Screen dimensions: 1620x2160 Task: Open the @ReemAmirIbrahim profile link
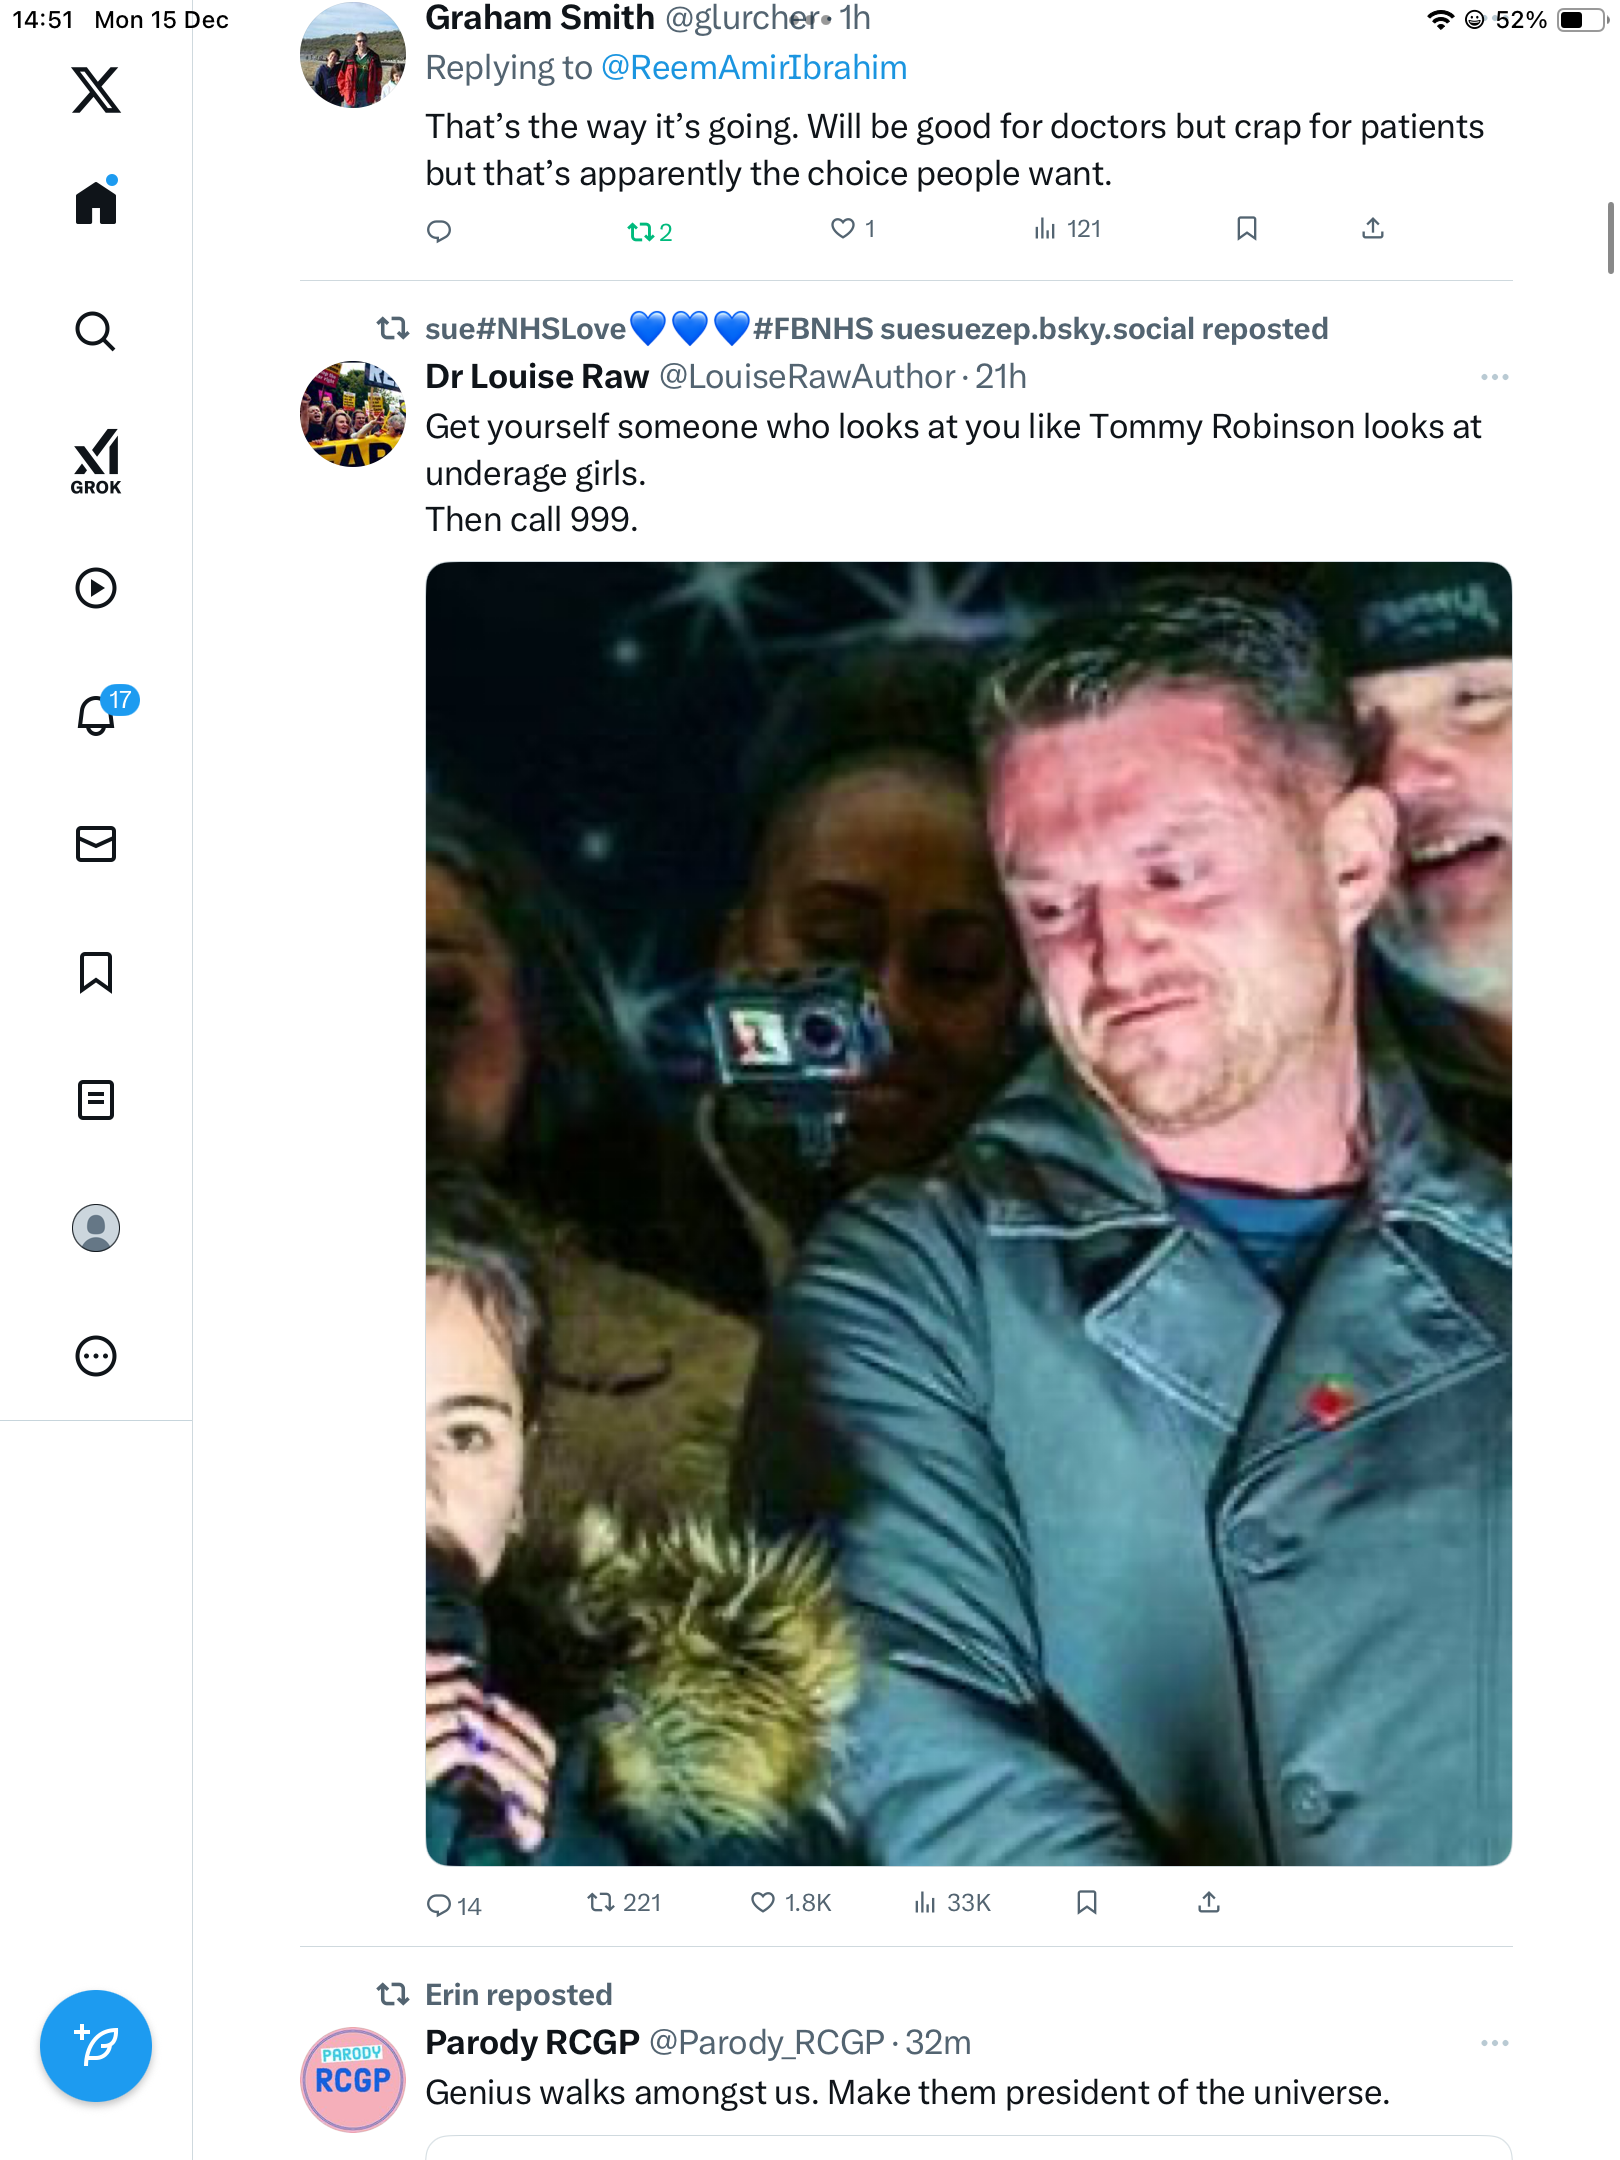[x=754, y=68]
